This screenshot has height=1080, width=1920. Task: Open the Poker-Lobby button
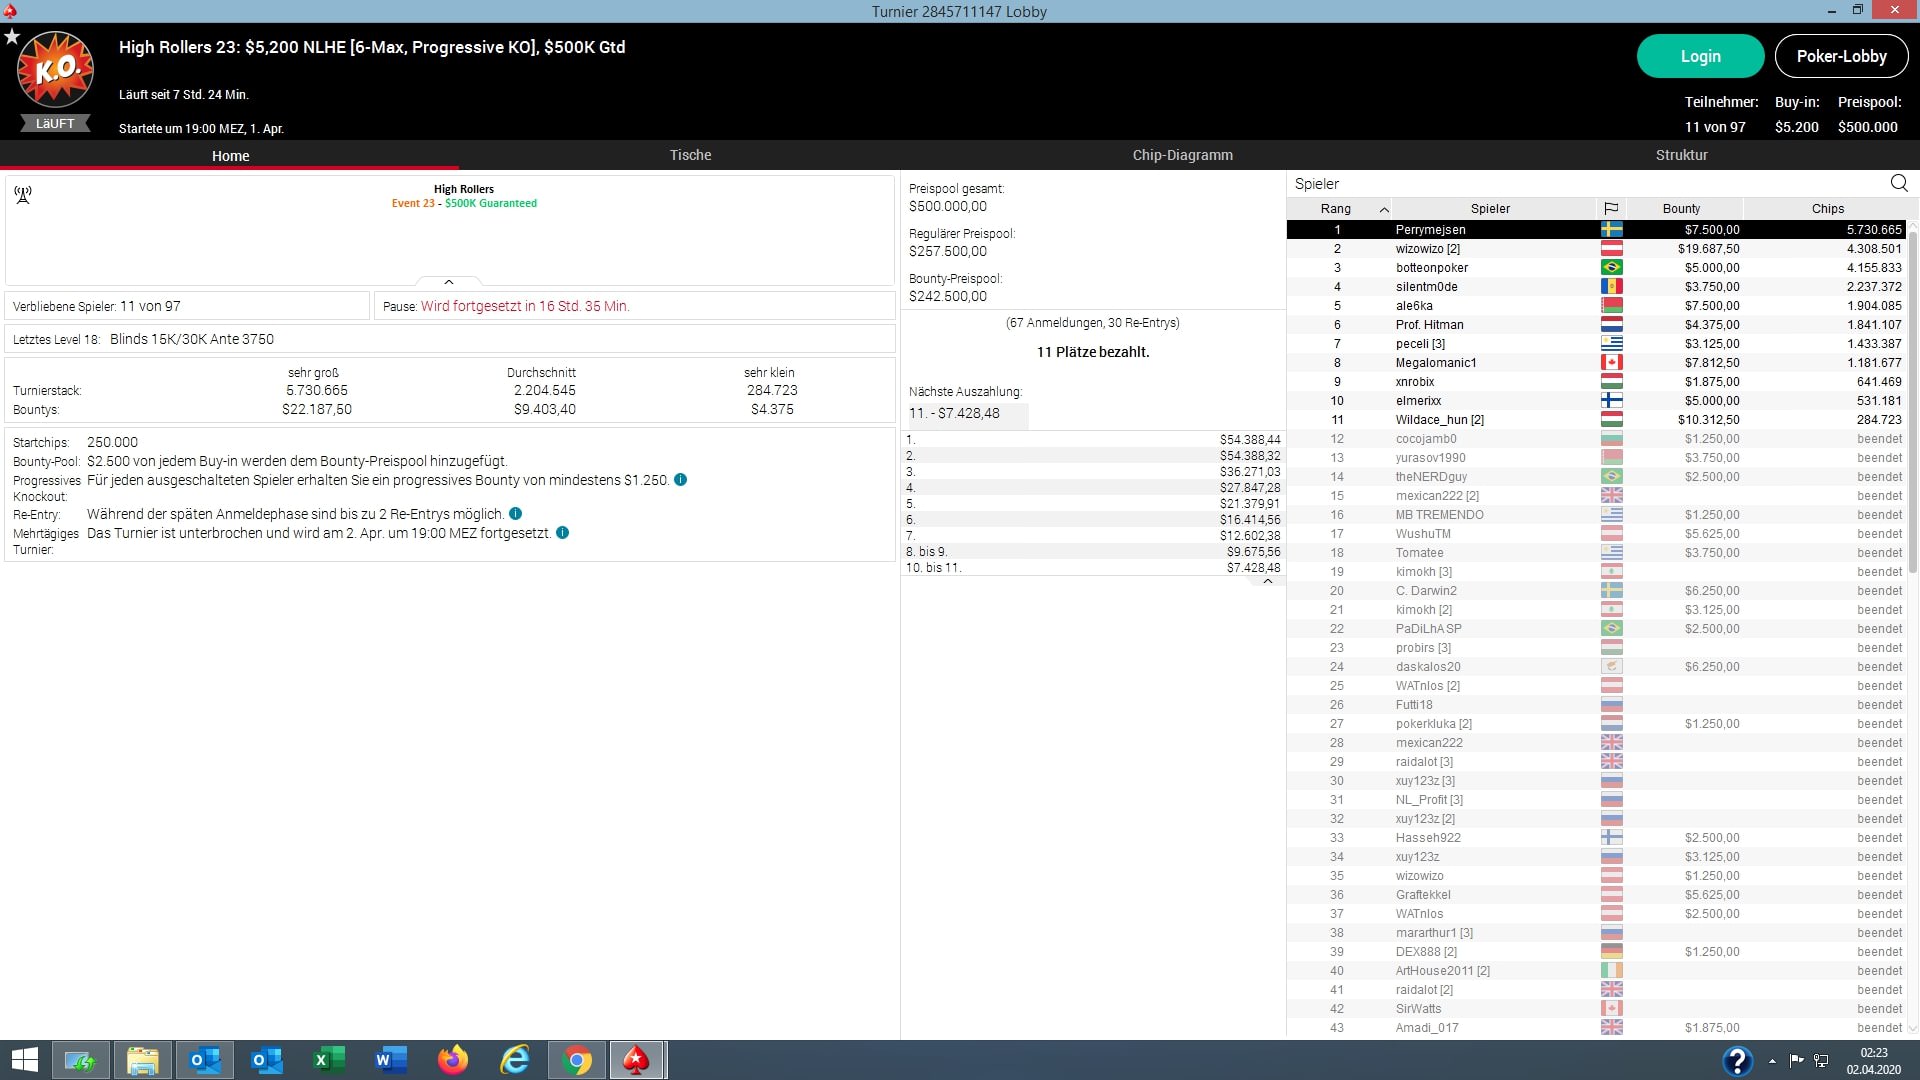click(1841, 56)
